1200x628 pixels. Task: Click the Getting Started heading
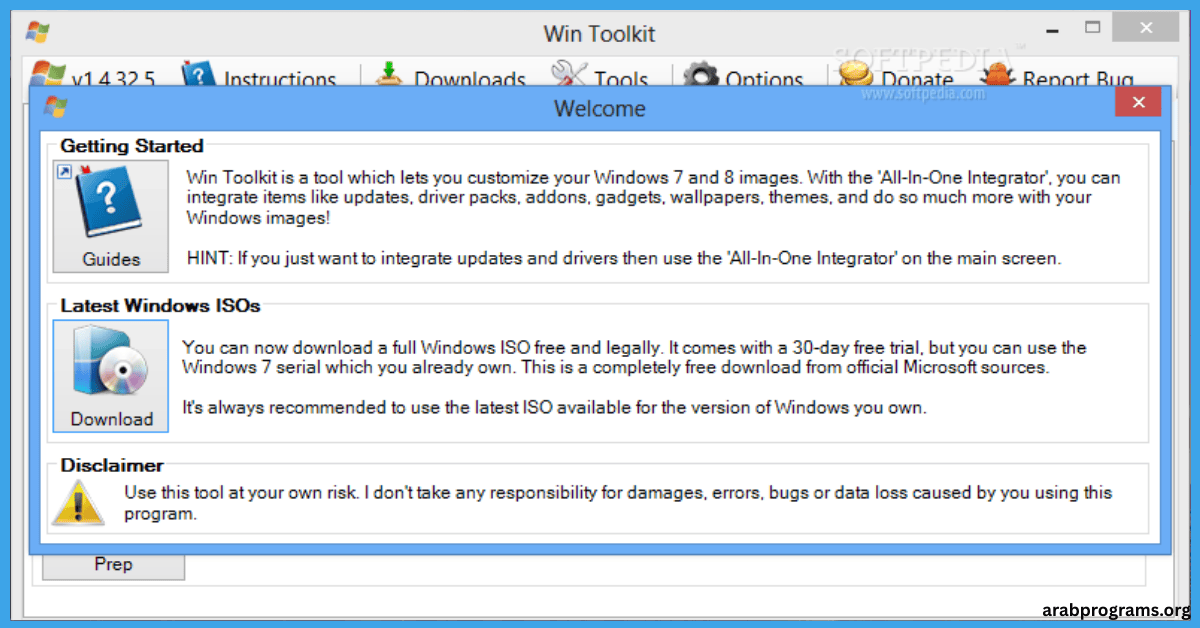point(132,146)
